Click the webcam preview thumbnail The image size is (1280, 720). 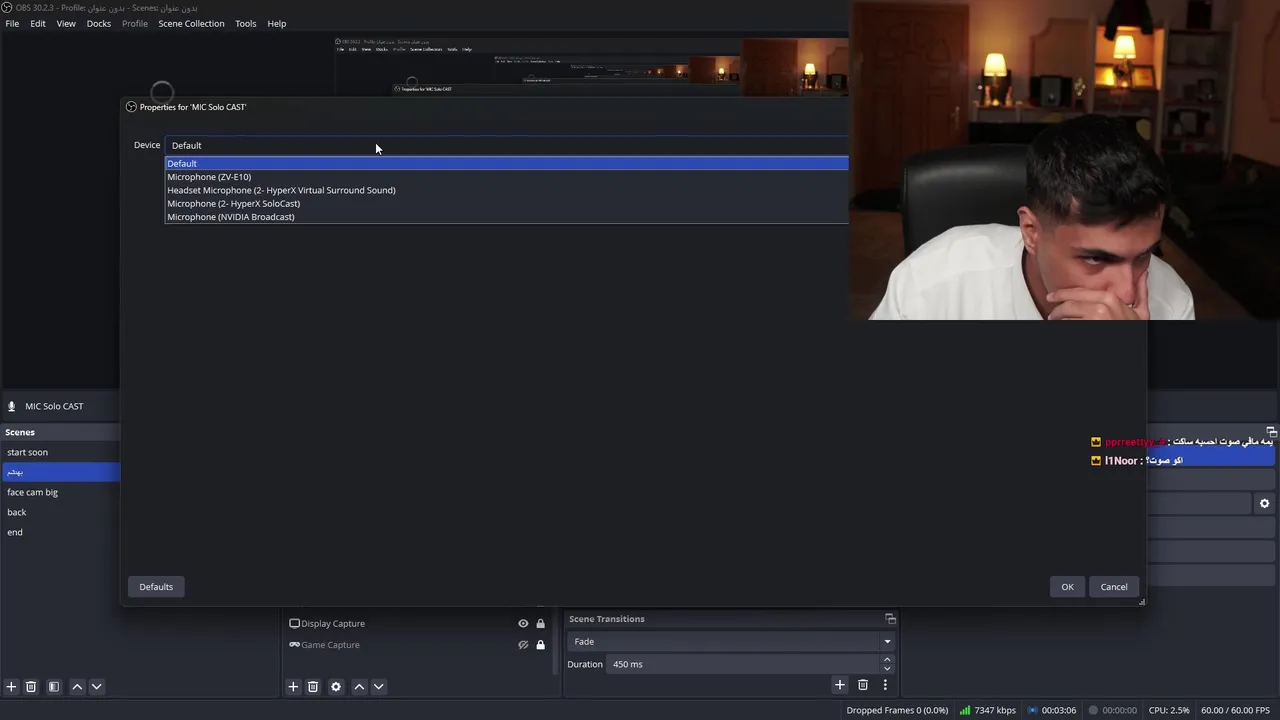coord(1064,160)
